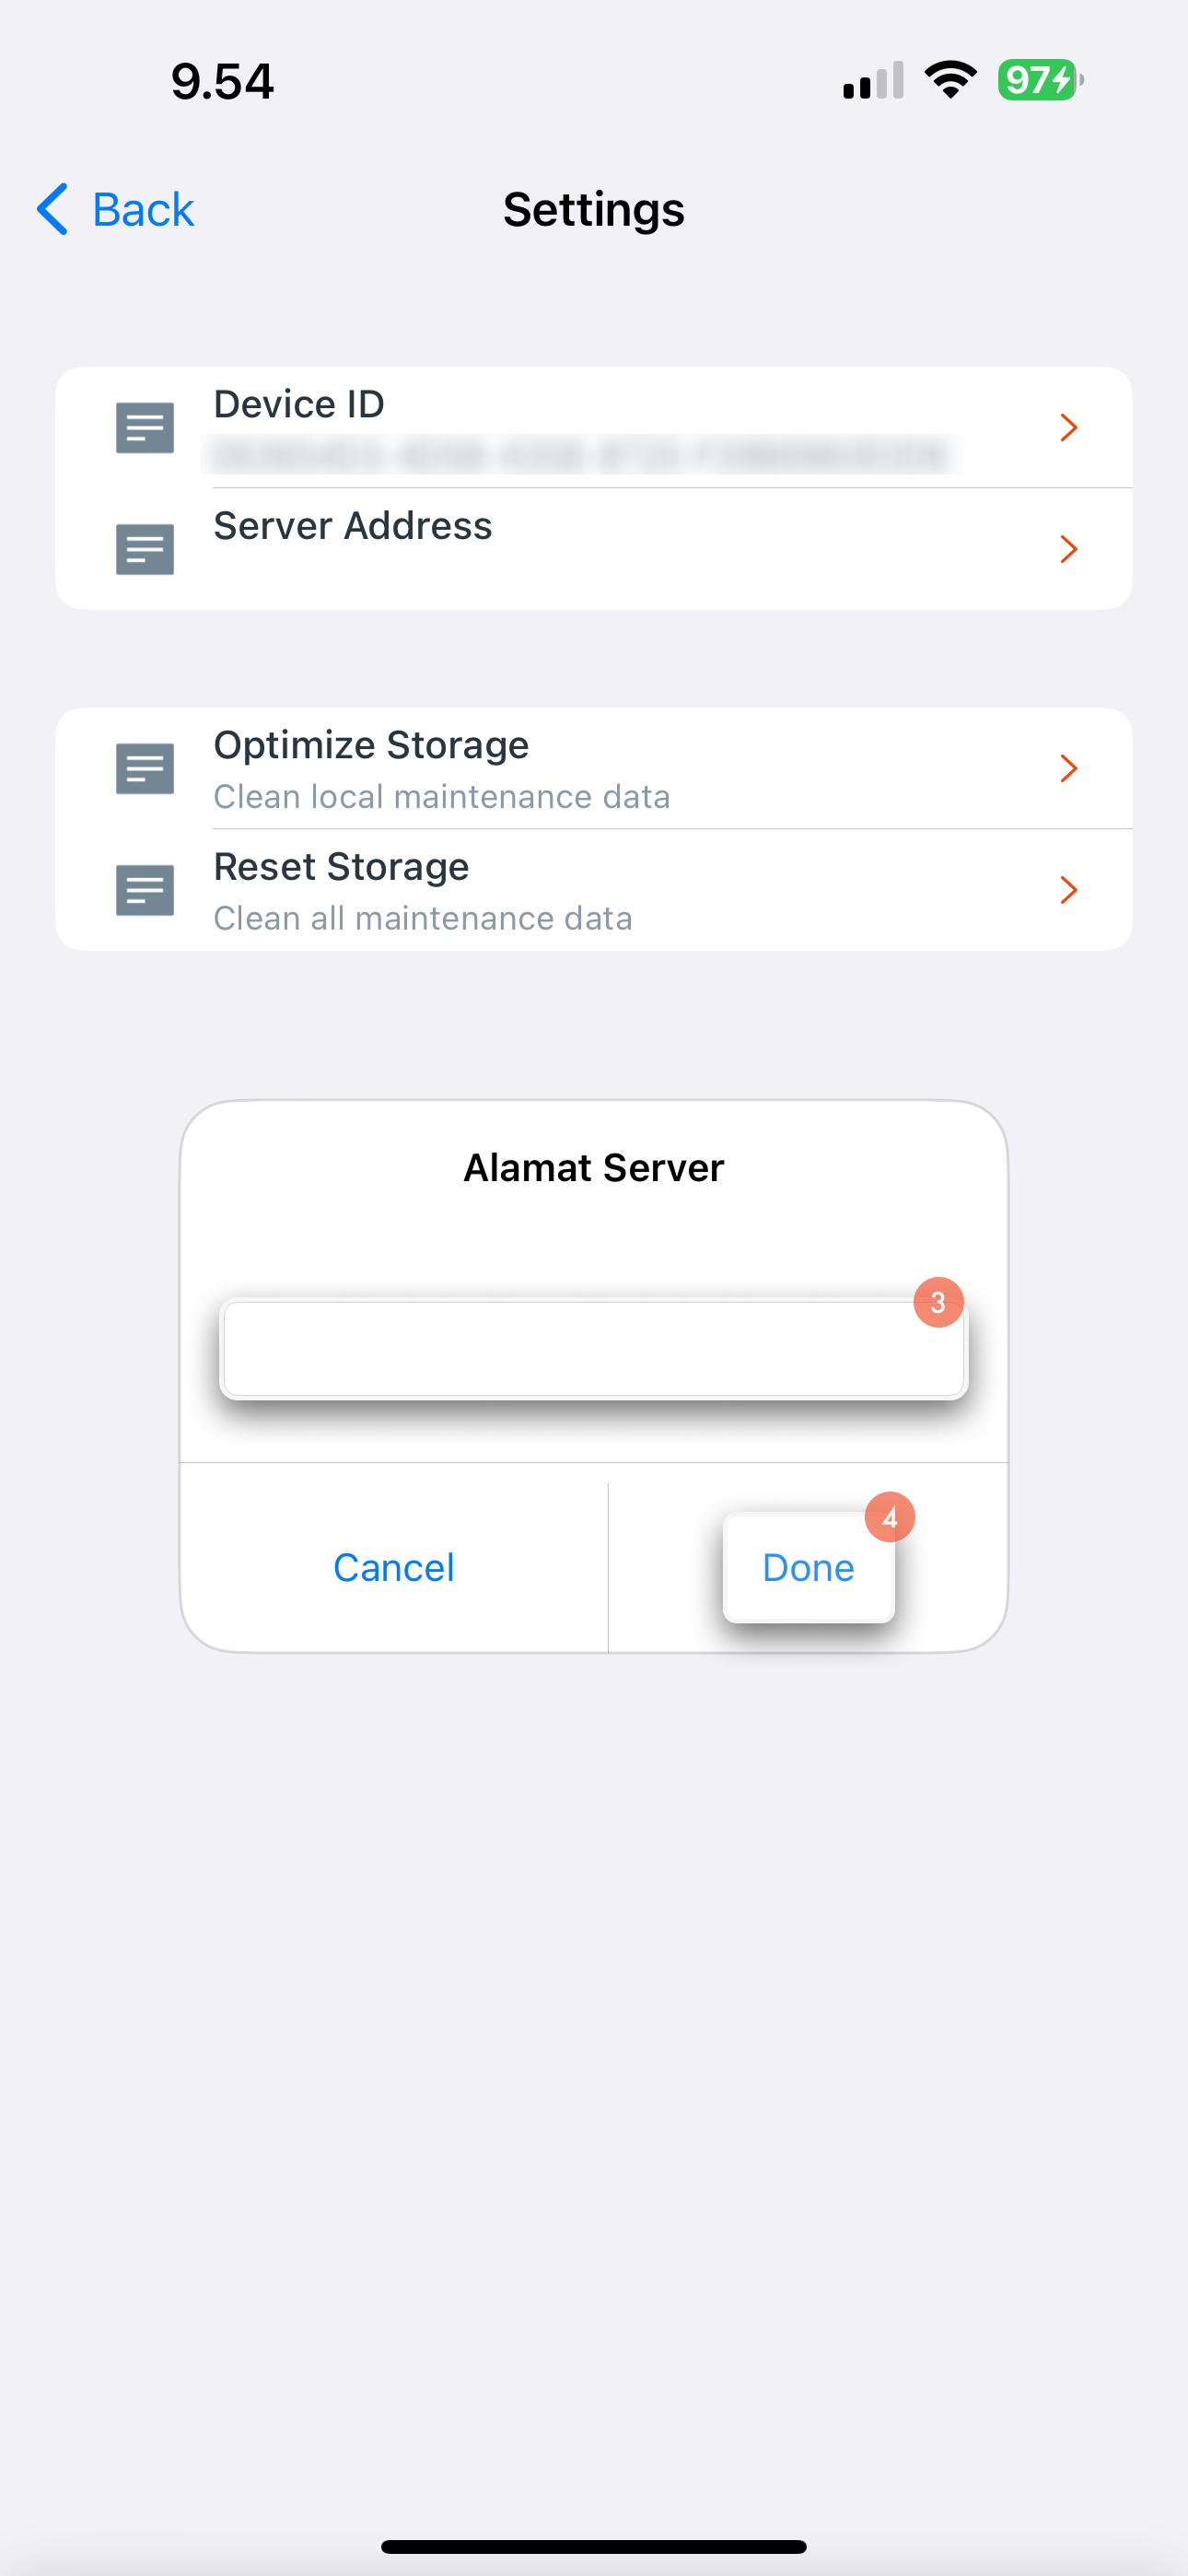Open Optimize Storage via its chevron

pyautogui.click(x=1068, y=768)
